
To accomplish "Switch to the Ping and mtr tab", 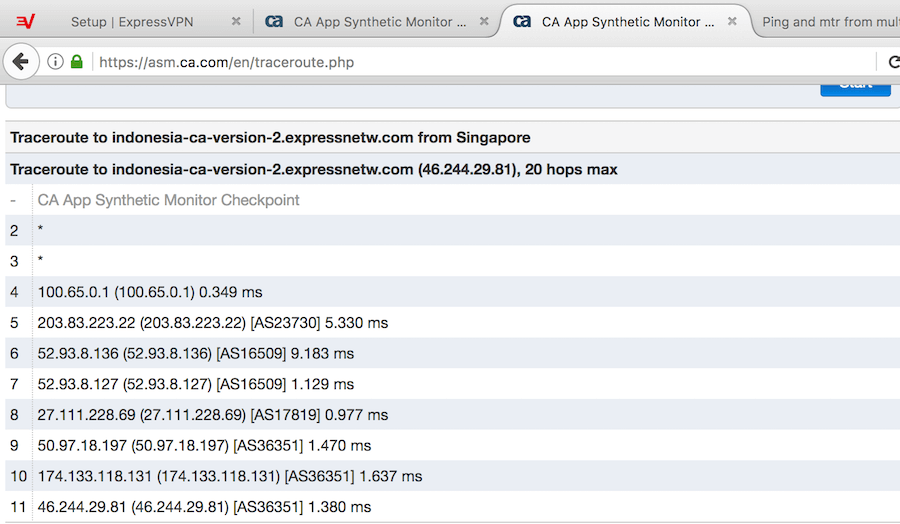I will tap(831, 22).
